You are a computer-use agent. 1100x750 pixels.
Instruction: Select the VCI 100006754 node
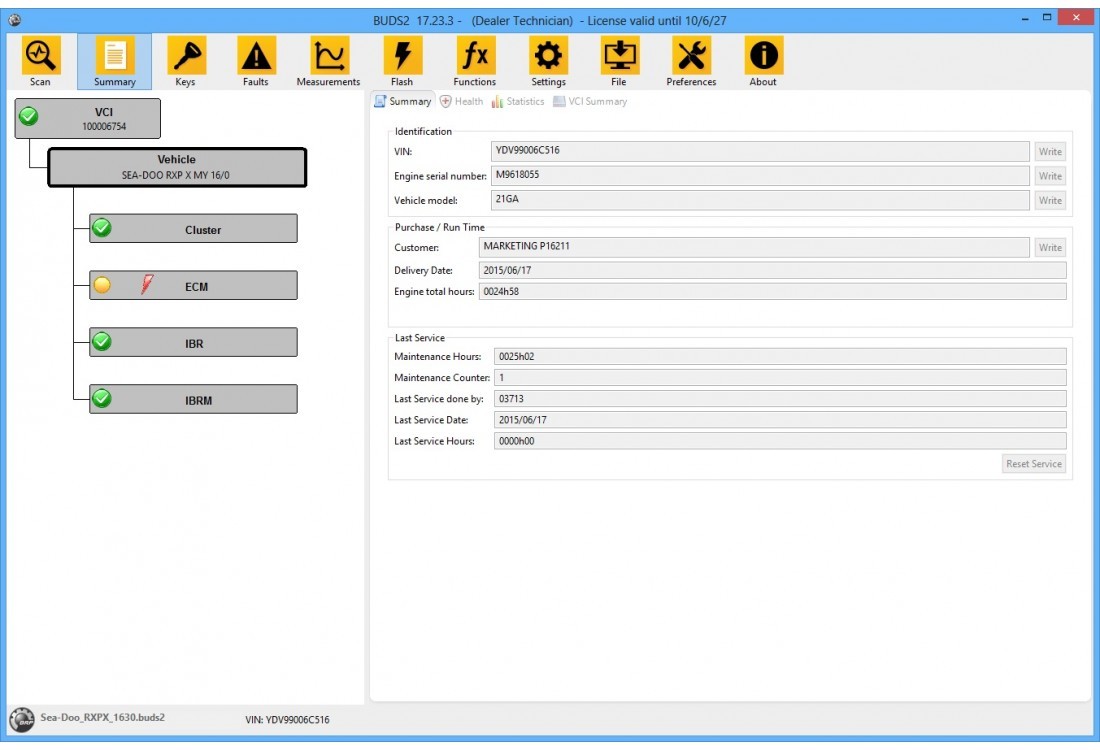tap(88, 118)
